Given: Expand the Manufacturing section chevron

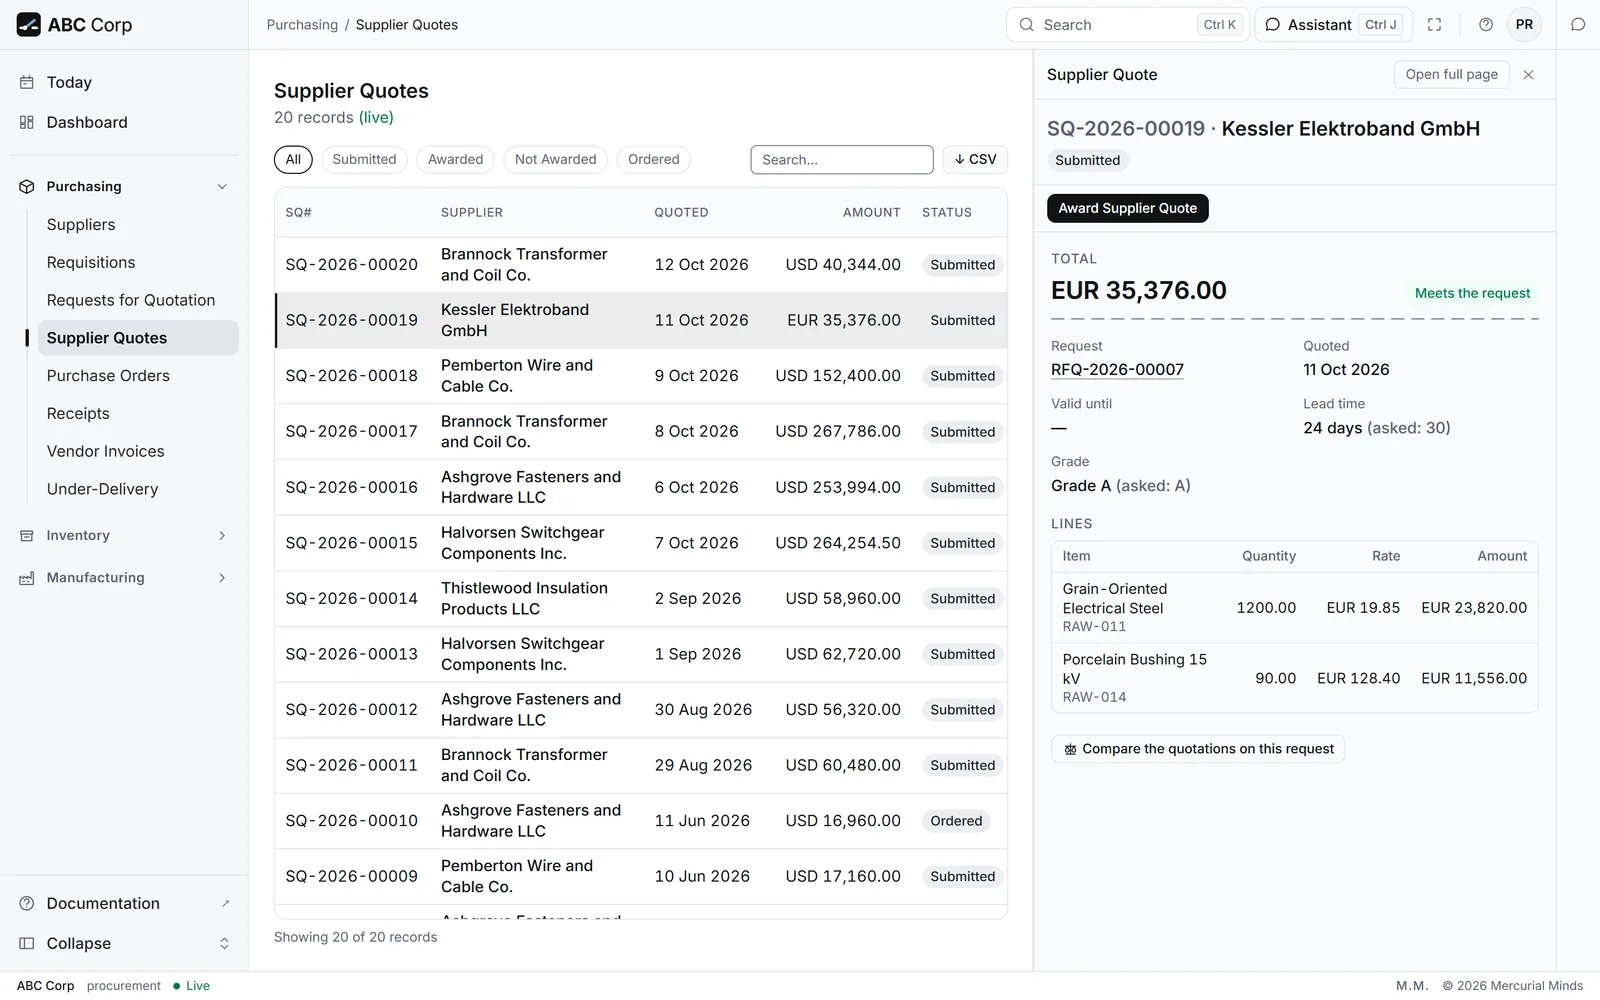Looking at the screenshot, I should (x=222, y=578).
